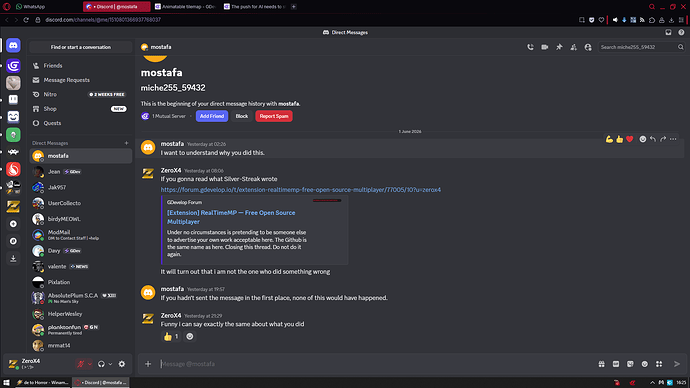Forward mostafa's first message
Screen dimensions: 690x388
click(x=663, y=139)
